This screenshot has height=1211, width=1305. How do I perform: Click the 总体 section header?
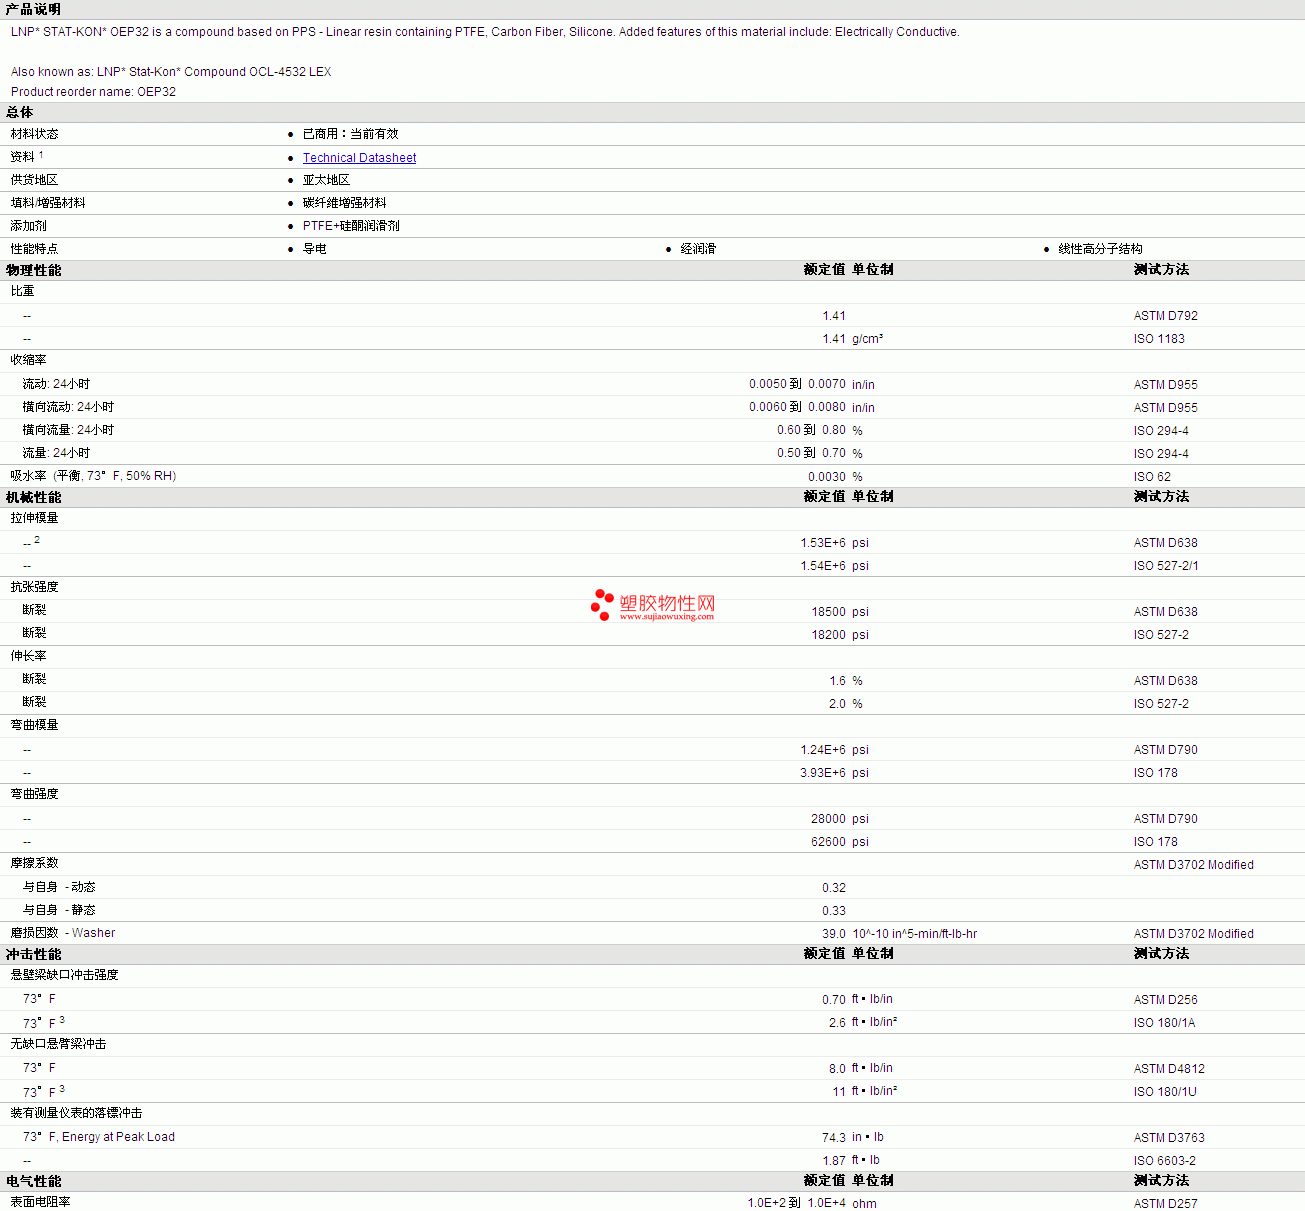[19, 112]
